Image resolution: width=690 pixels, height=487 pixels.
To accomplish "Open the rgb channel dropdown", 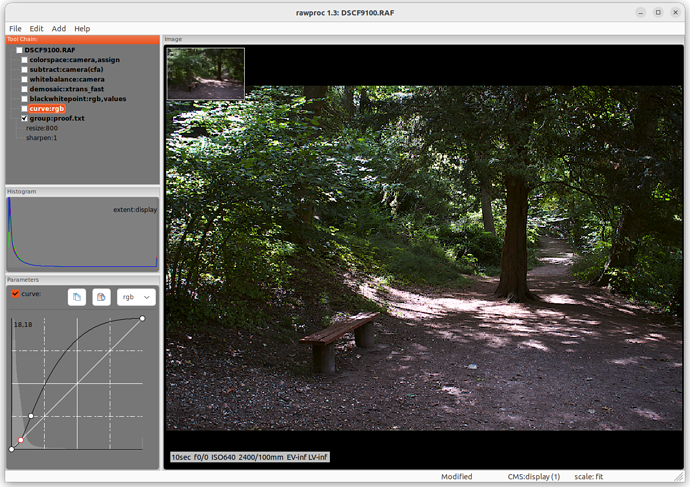I will click(x=136, y=297).
